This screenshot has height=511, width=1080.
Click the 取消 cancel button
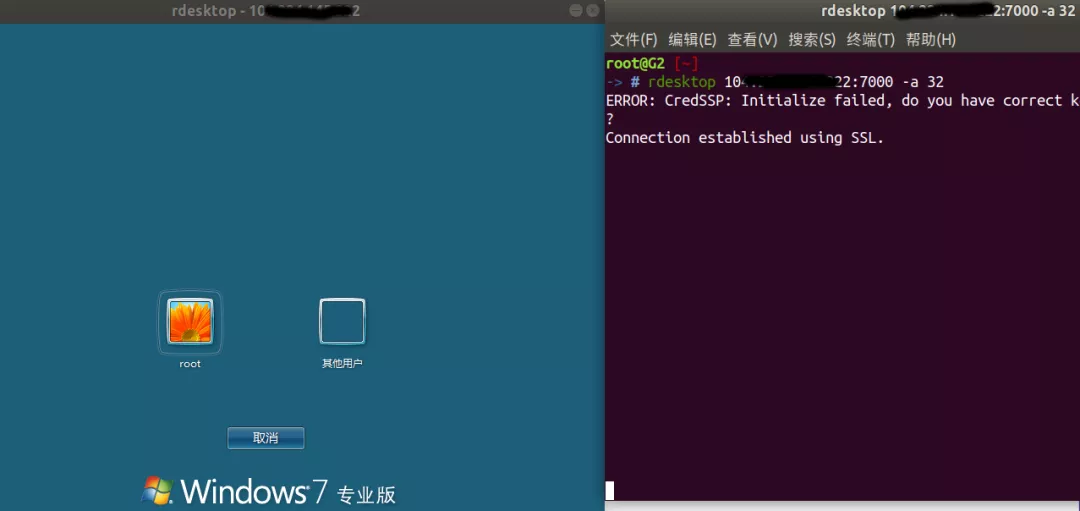pos(266,438)
